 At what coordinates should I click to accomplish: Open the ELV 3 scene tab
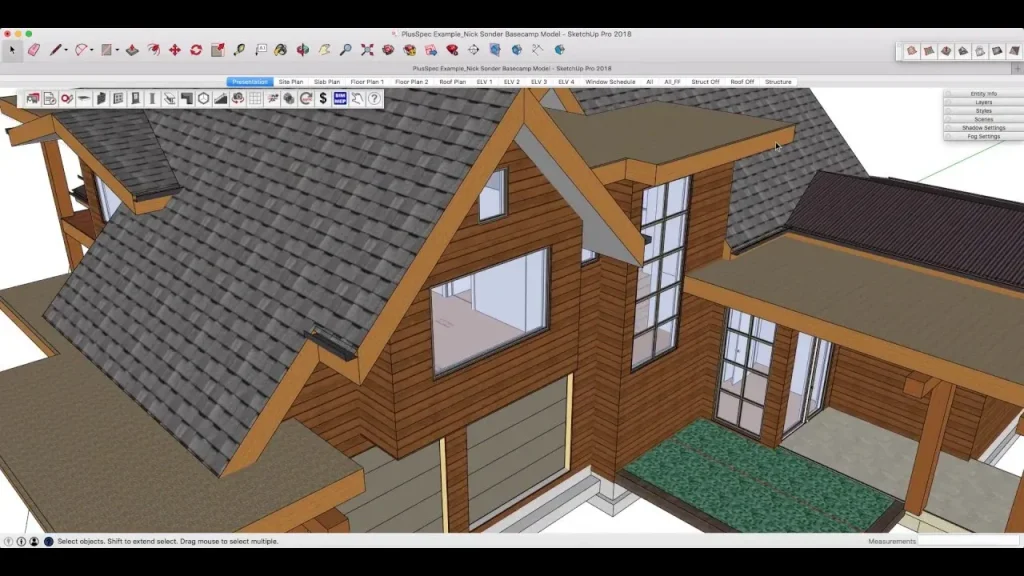pyautogui.click(x=539, y=82)
